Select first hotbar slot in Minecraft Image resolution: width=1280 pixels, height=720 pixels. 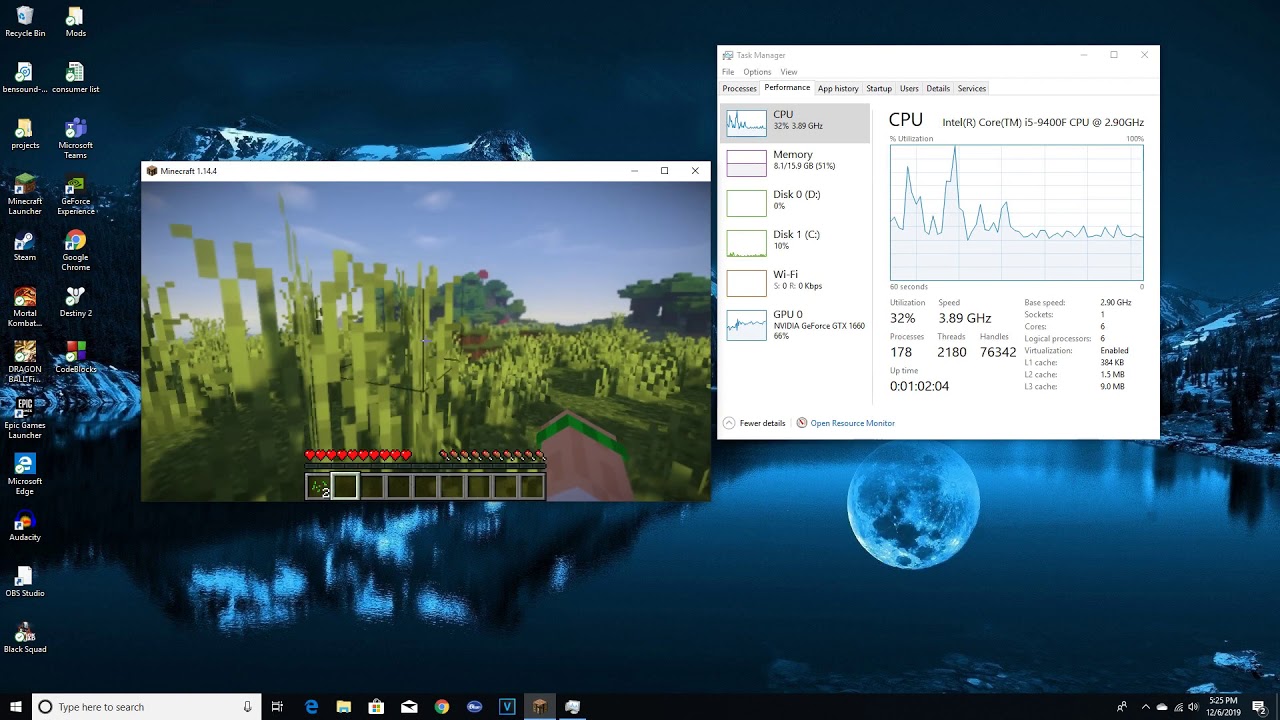click(x=319, y=487)
